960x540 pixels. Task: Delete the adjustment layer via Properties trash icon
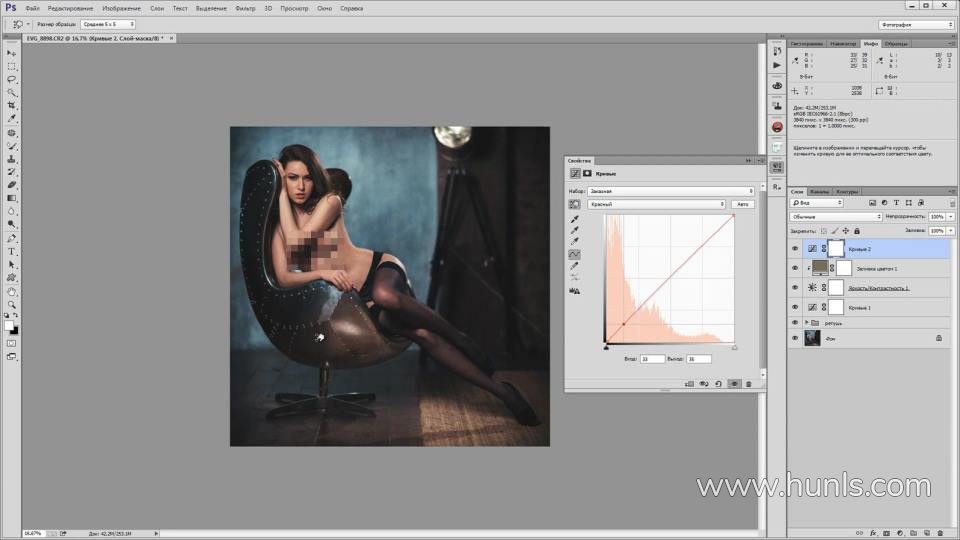[748, 384]
